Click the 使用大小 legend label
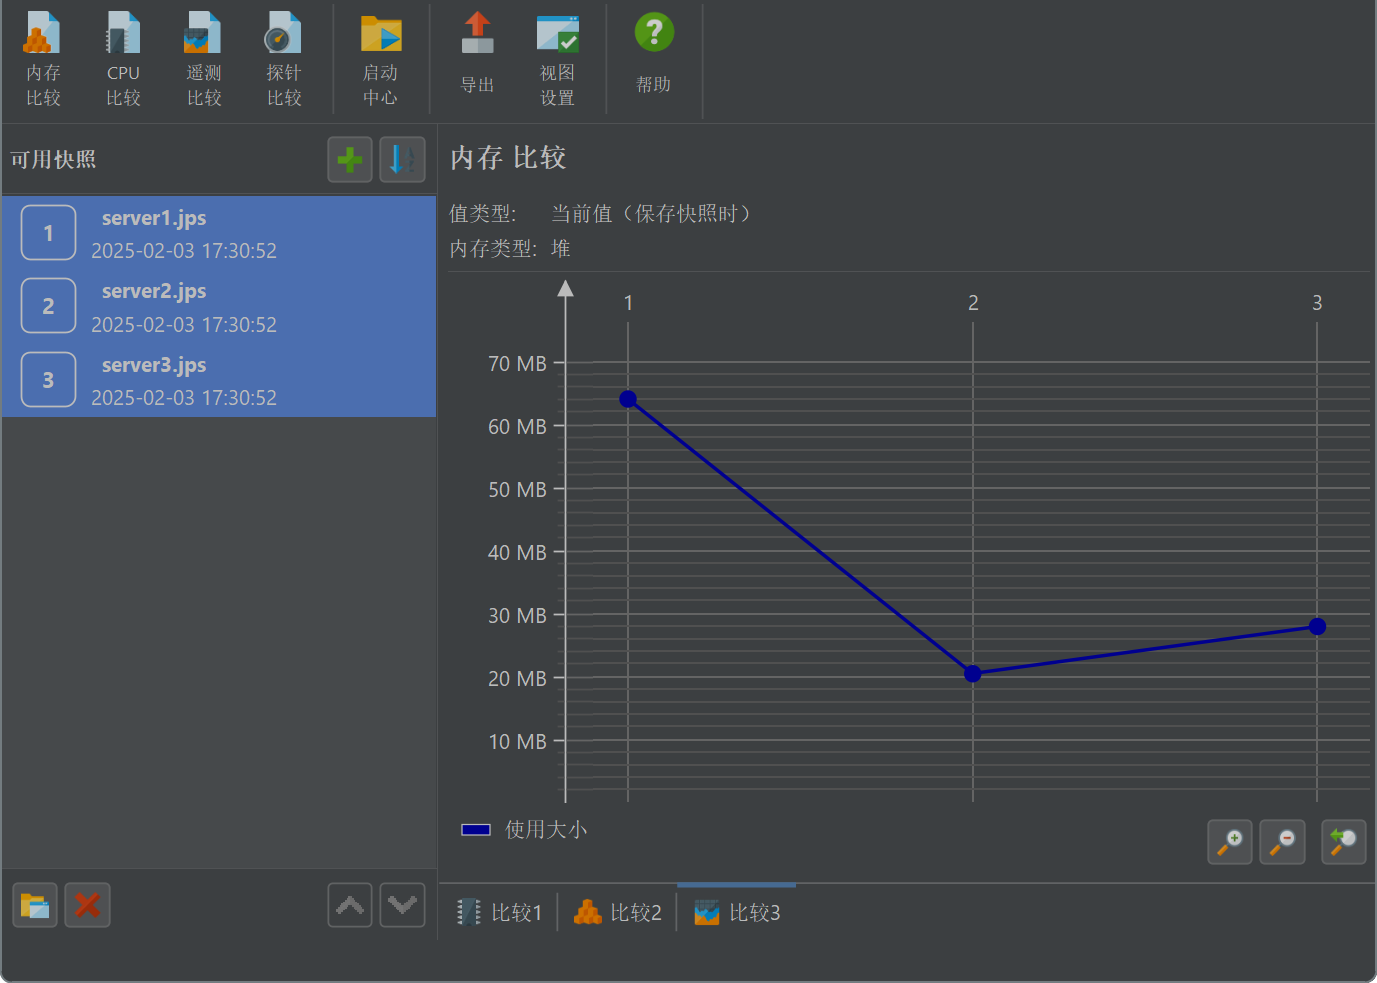The width and height of the screenshot is (1377, 983). coord(546,830)
